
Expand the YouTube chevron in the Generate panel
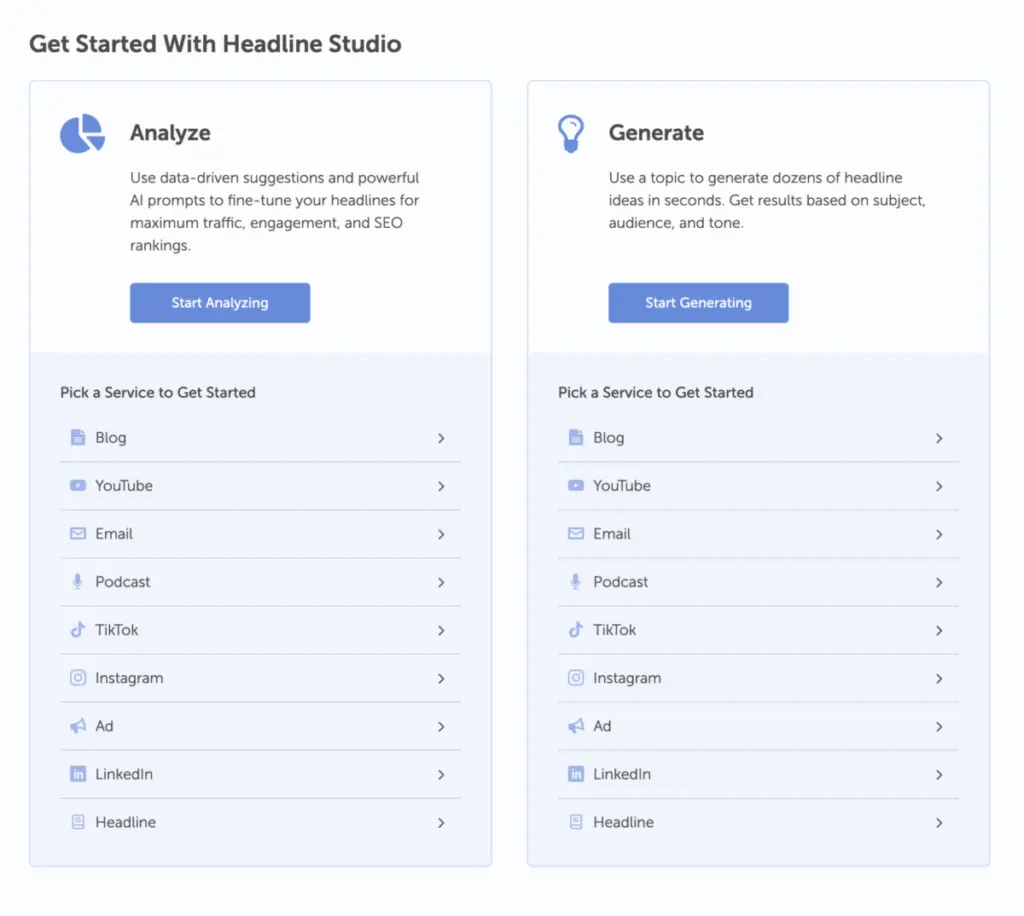click(x=939, y=486)
